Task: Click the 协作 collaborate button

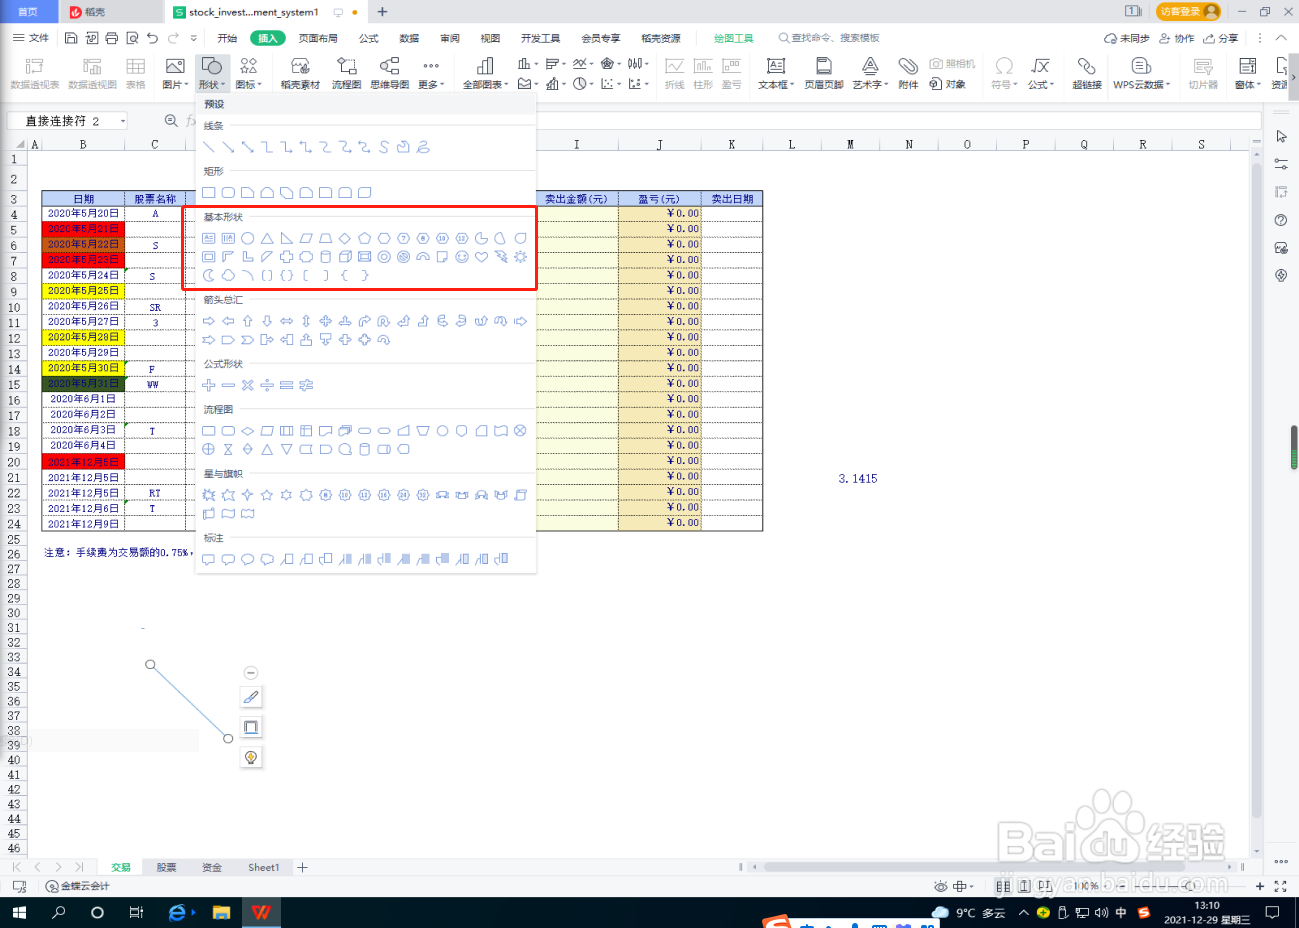Action: tap(1177, 38)
